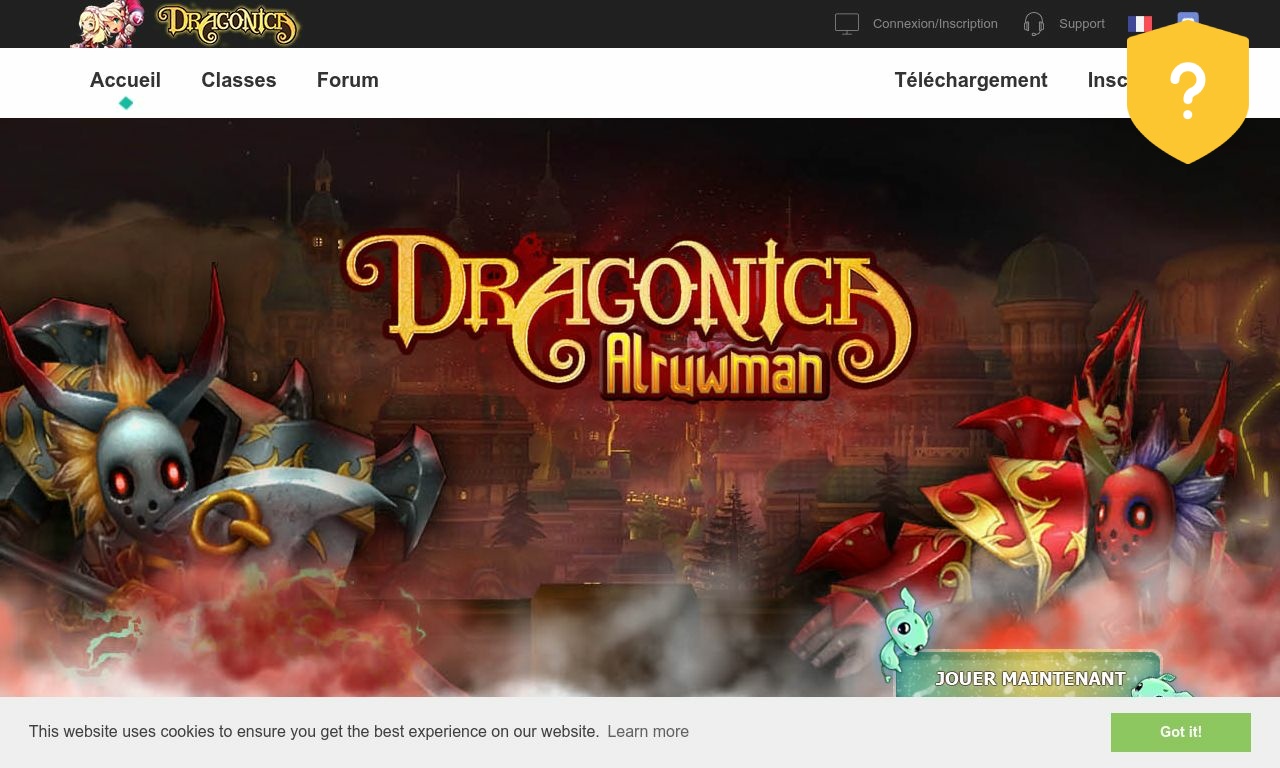Select the French flag language icon
The width and height of the screenshot is (1280, 768).
[1140, 23]
